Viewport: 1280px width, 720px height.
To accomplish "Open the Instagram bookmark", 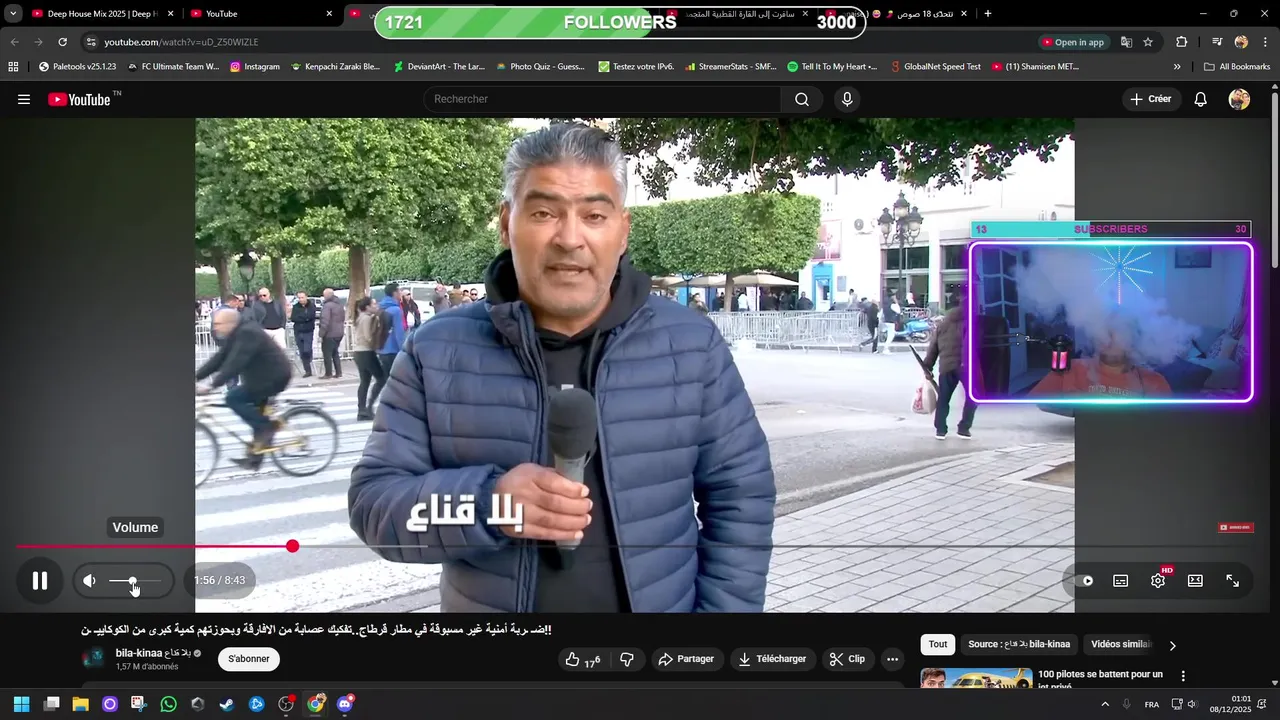I will coord(255,67).
